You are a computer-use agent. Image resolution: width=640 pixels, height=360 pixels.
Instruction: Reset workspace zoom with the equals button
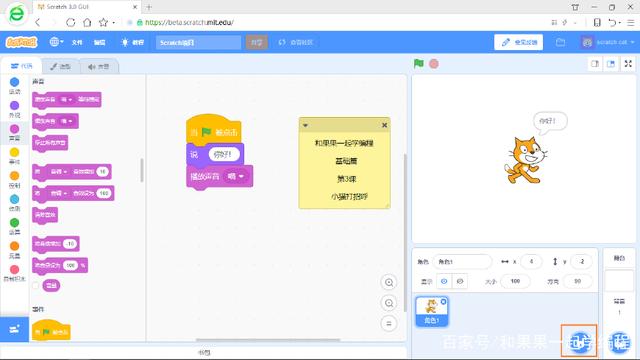tap(389, 324)
